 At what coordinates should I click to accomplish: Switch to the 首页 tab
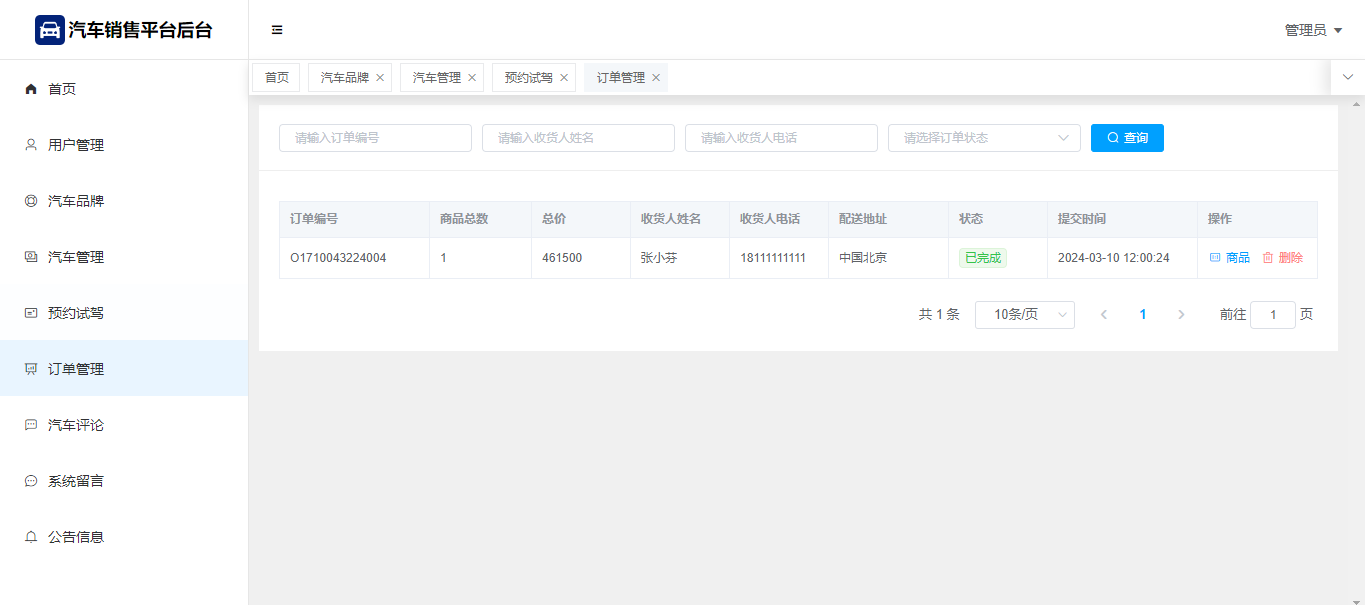click(276, 78)
